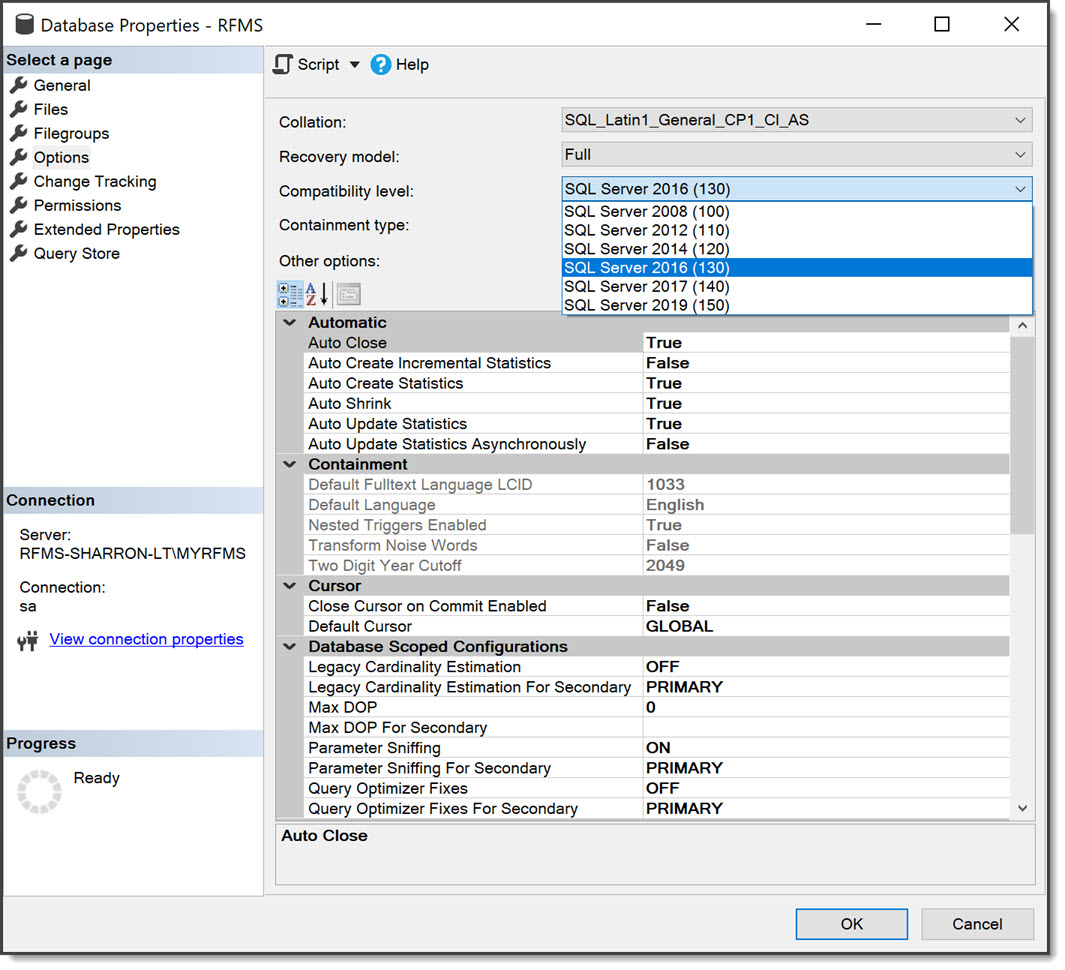Open the Permissions page
This screenshot has width=1065, height=970.
(77, 206)
